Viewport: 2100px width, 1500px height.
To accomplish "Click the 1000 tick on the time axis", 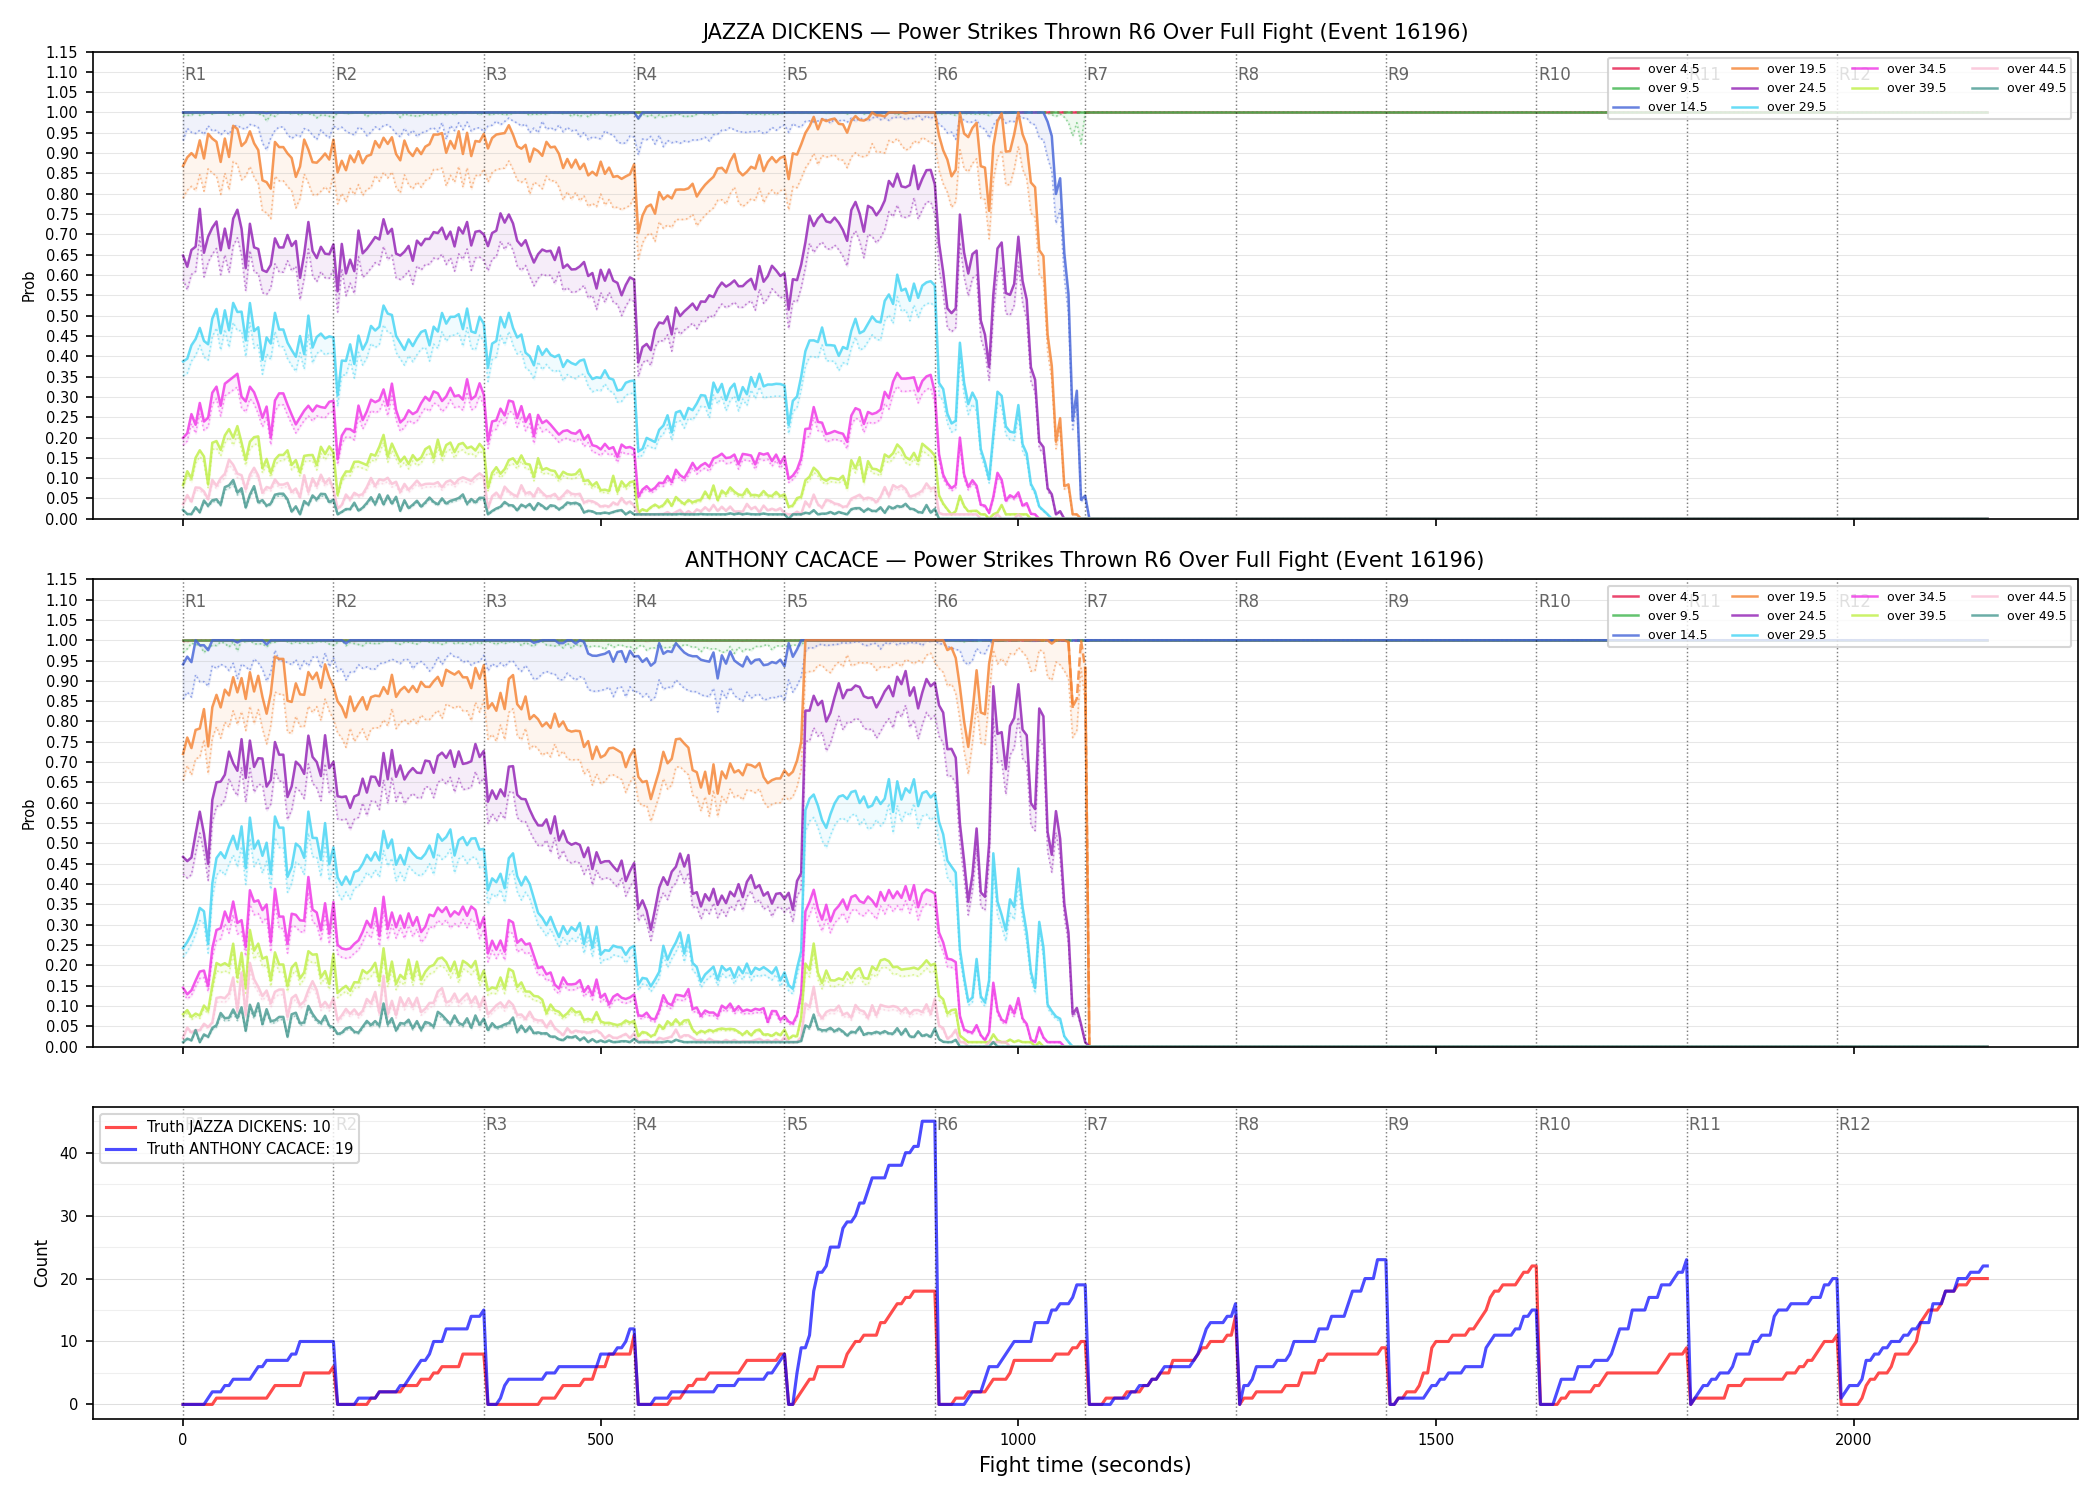I will [1018, 1440].
